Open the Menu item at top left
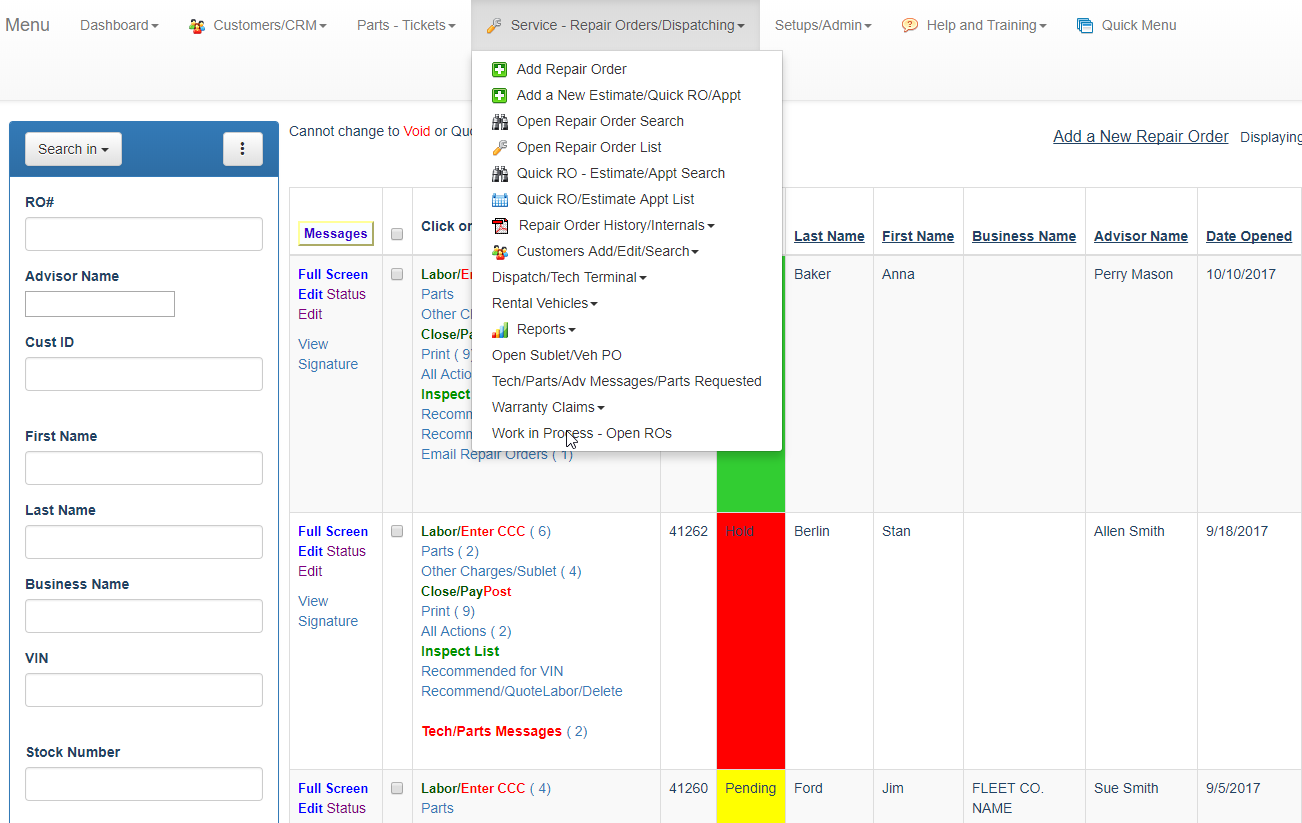 [27, 25]
